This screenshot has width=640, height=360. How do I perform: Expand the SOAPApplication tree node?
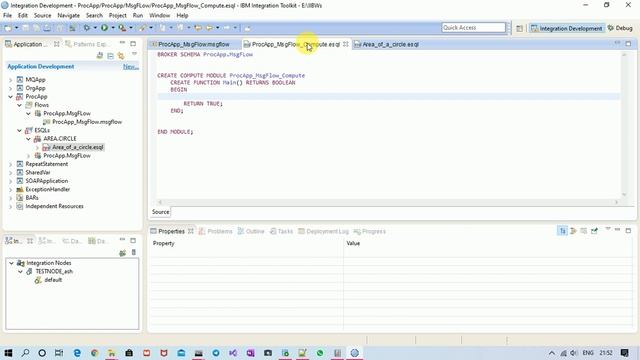[11, 181]
